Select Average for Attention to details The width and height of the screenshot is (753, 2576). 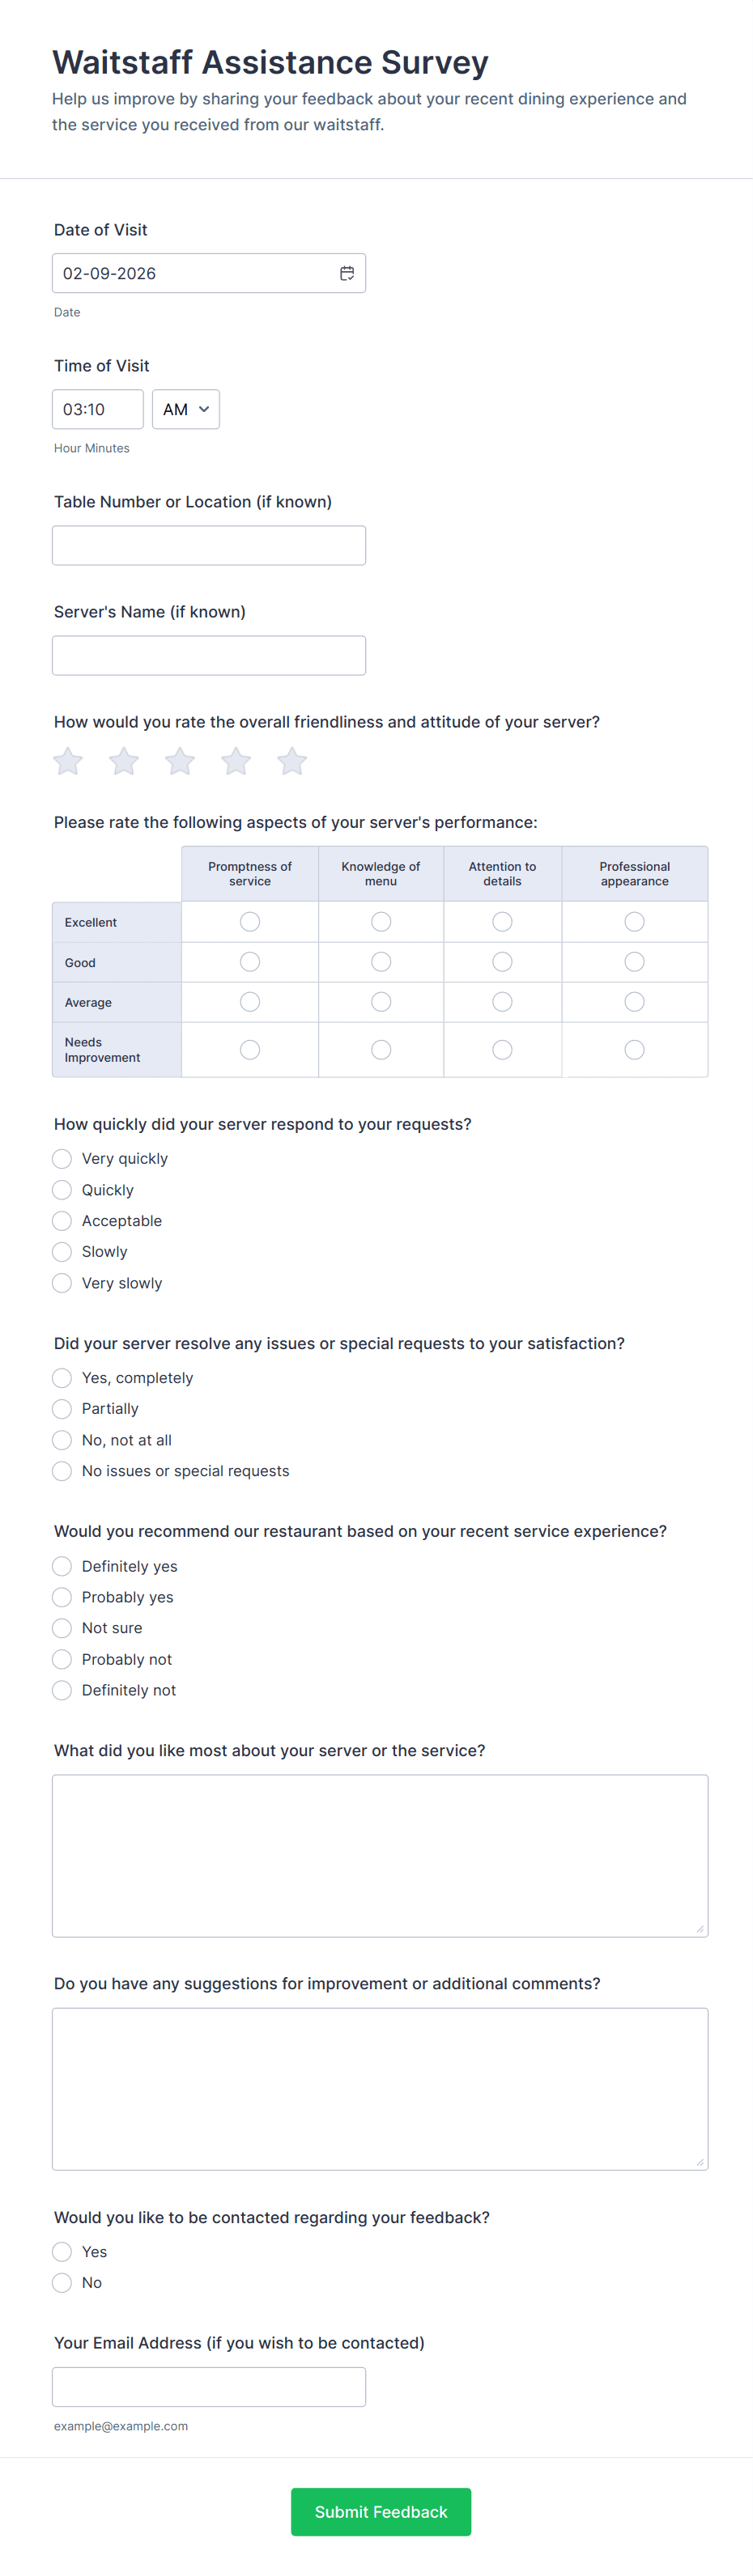point(502,1001)
